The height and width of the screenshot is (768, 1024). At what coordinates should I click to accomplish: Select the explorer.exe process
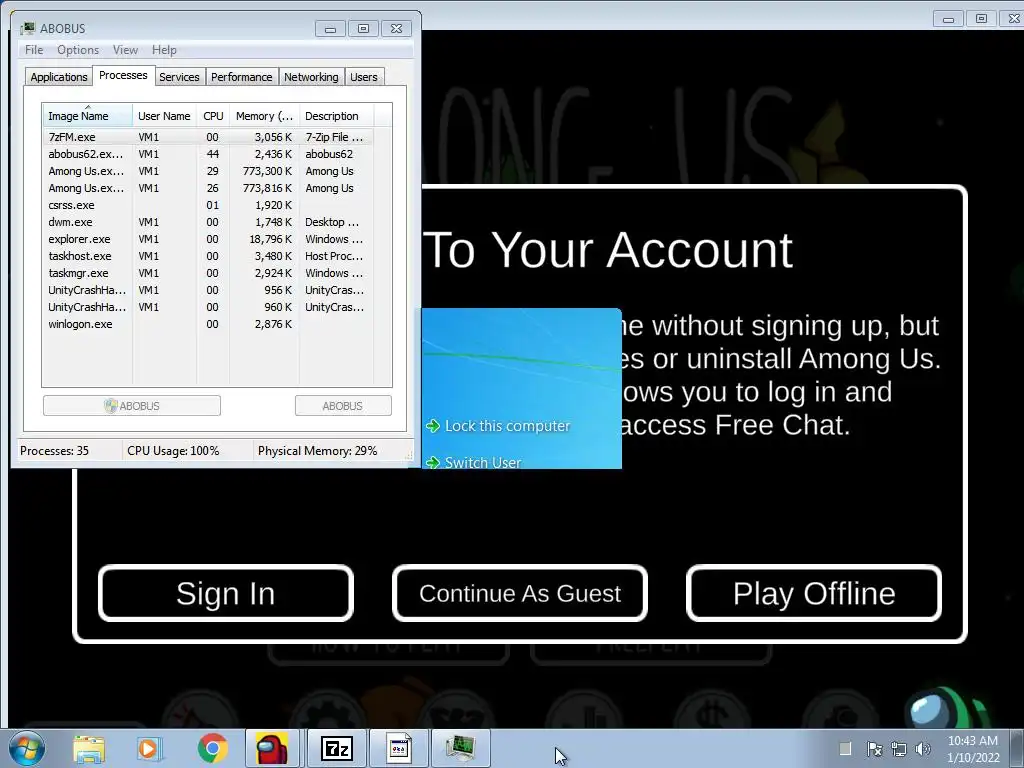(208, 239)
